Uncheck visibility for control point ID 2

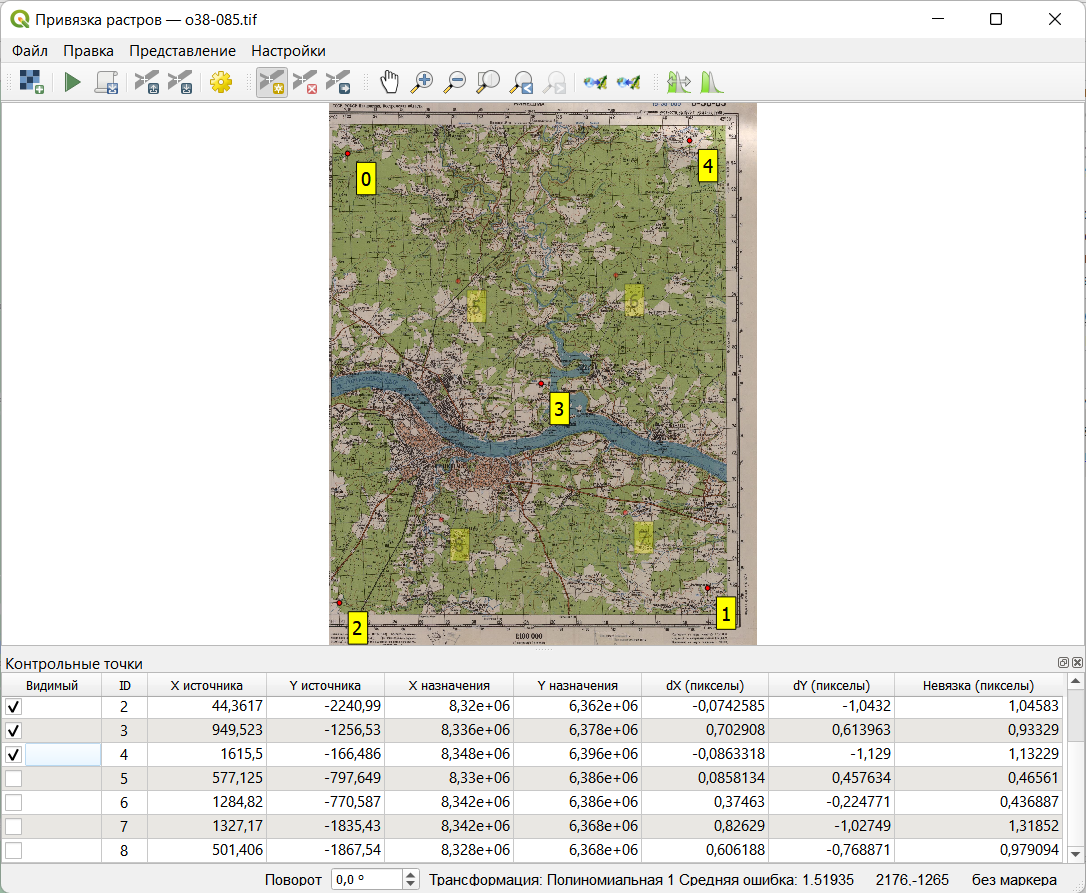[x=14, y=707]
